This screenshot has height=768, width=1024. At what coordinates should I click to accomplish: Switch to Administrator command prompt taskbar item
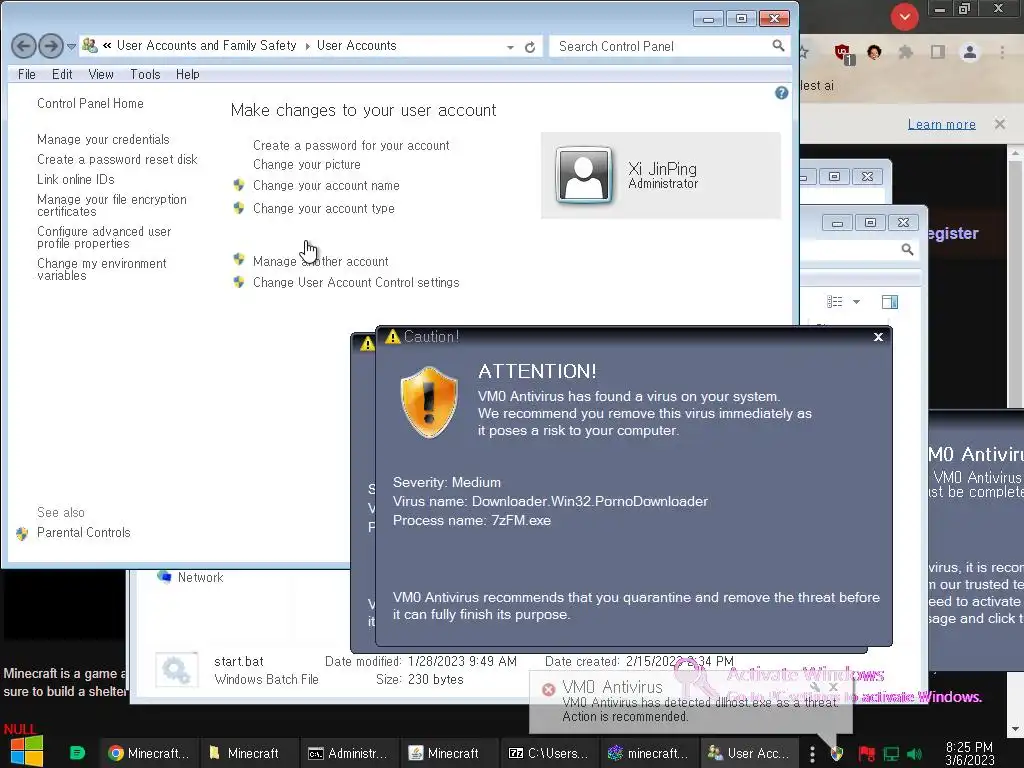click(x=349, y=753)
